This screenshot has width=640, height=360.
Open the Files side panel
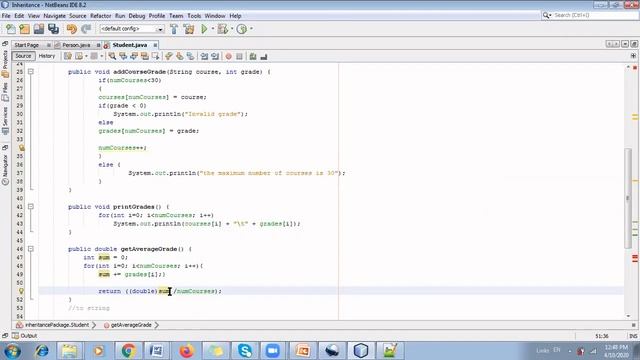pos(5,92)
